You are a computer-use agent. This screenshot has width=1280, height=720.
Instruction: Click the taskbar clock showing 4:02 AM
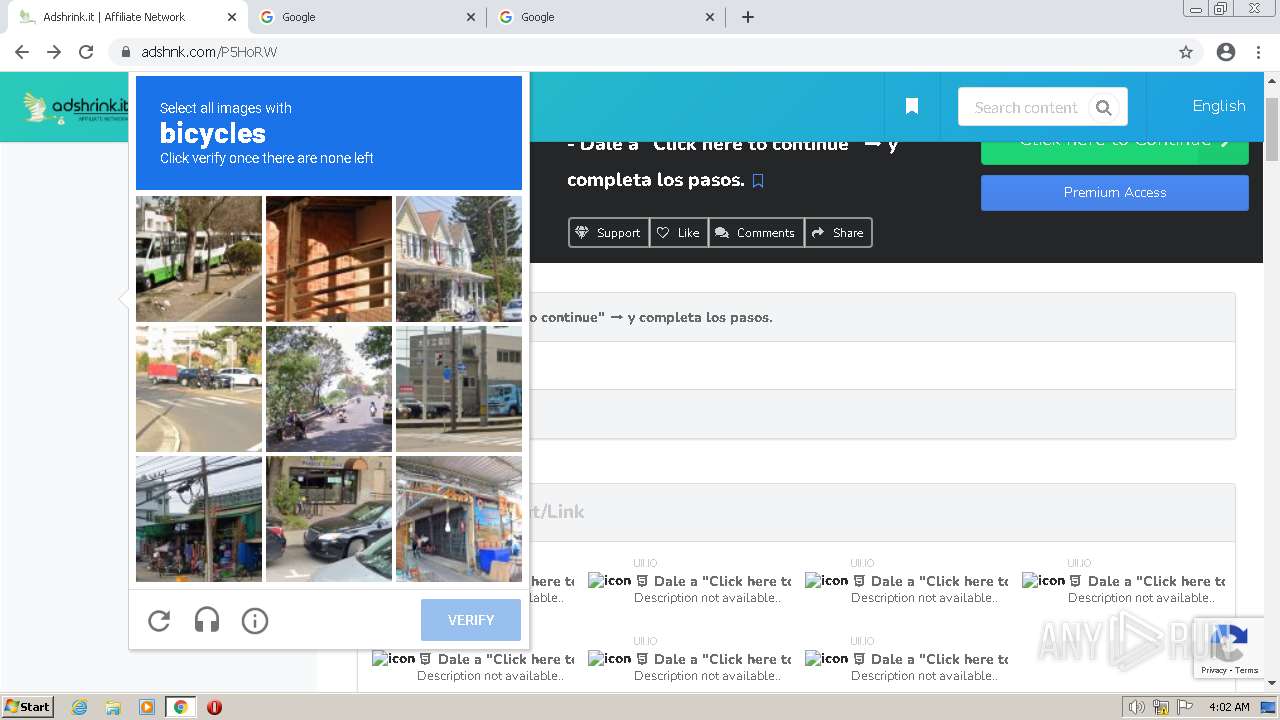pos(1229,707)
